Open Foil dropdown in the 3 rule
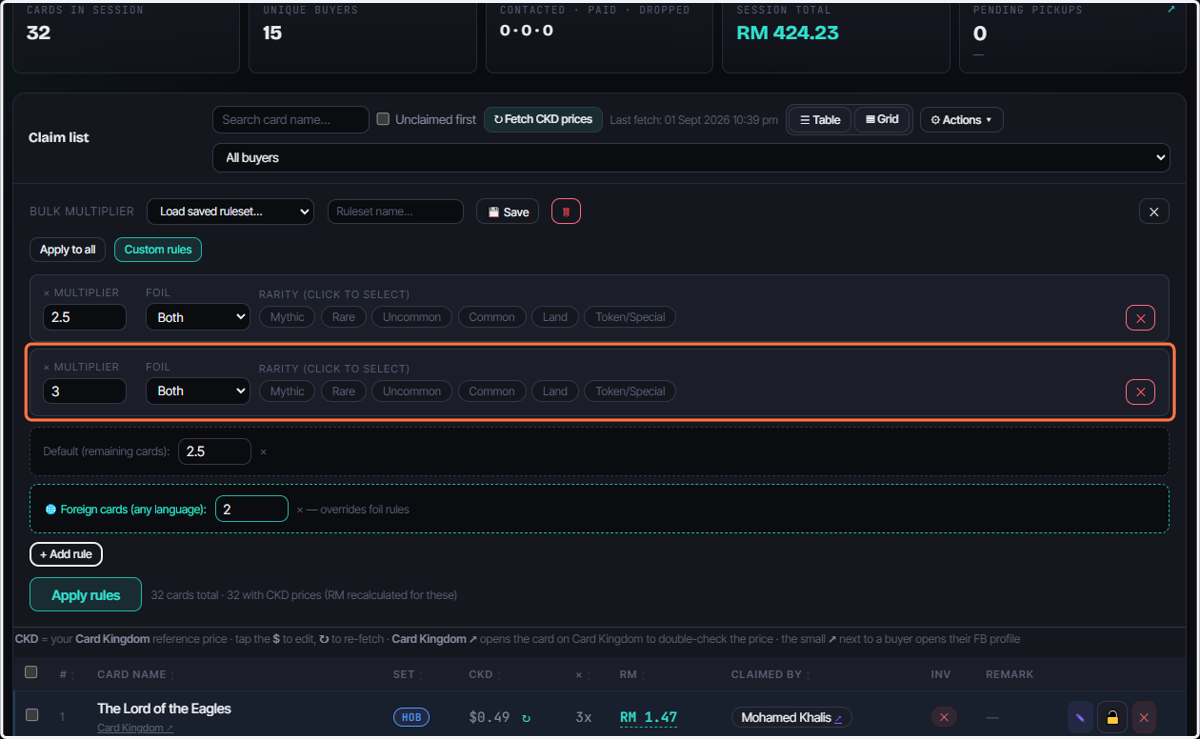Screen dimensions: 1200x739 click(x=197, y=391)
